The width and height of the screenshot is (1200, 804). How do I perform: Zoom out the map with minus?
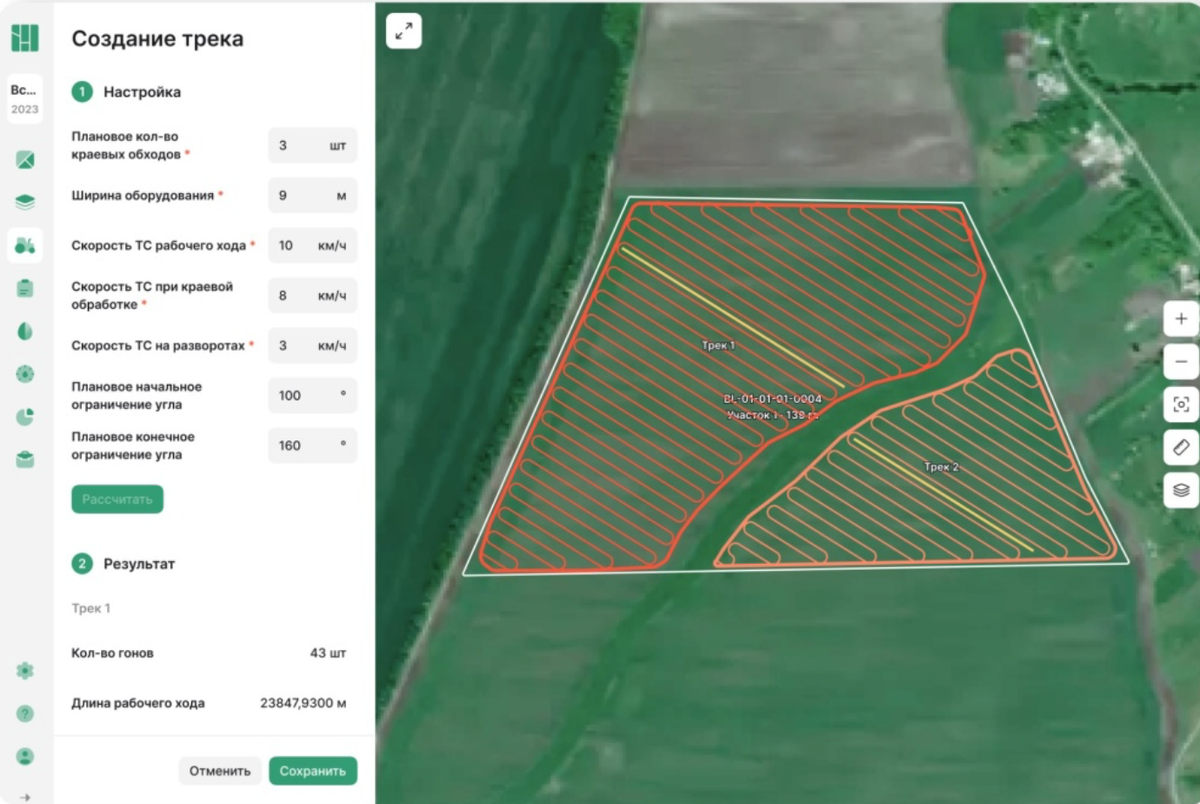tap(1181, 361)
